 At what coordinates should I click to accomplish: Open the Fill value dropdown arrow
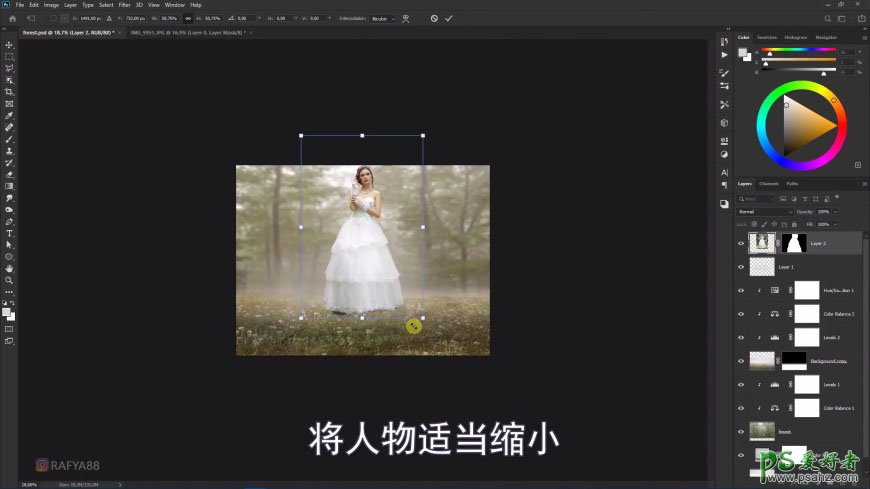835,224
